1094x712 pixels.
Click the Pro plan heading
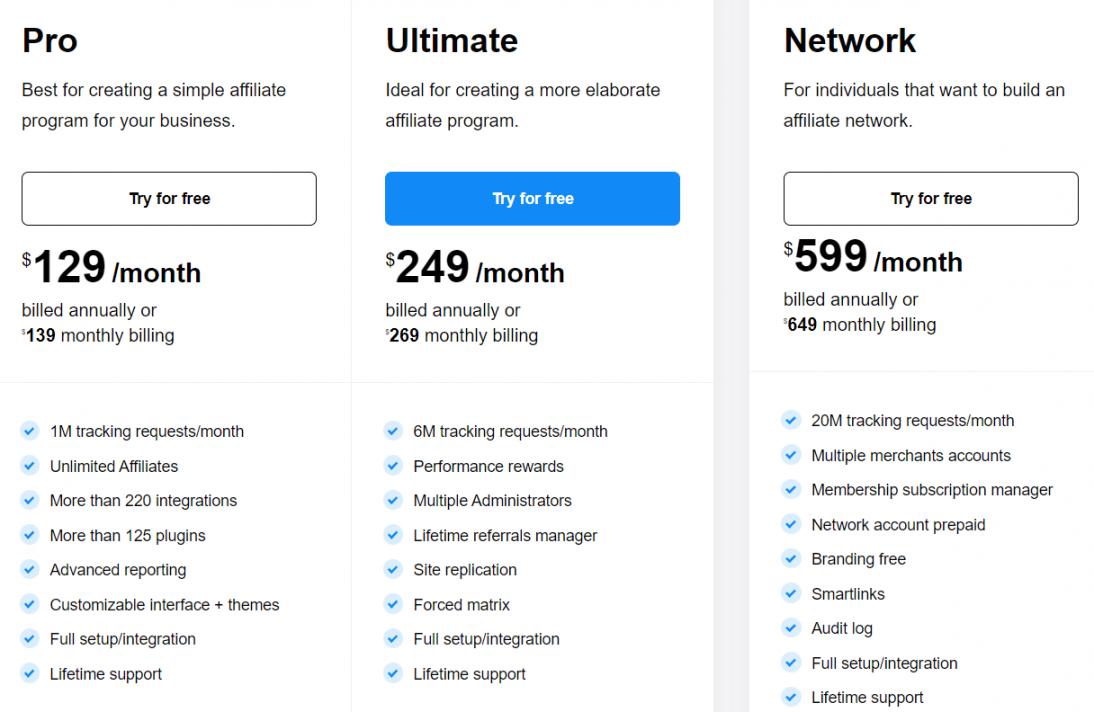pyautogui.click(x=50, y=40)
